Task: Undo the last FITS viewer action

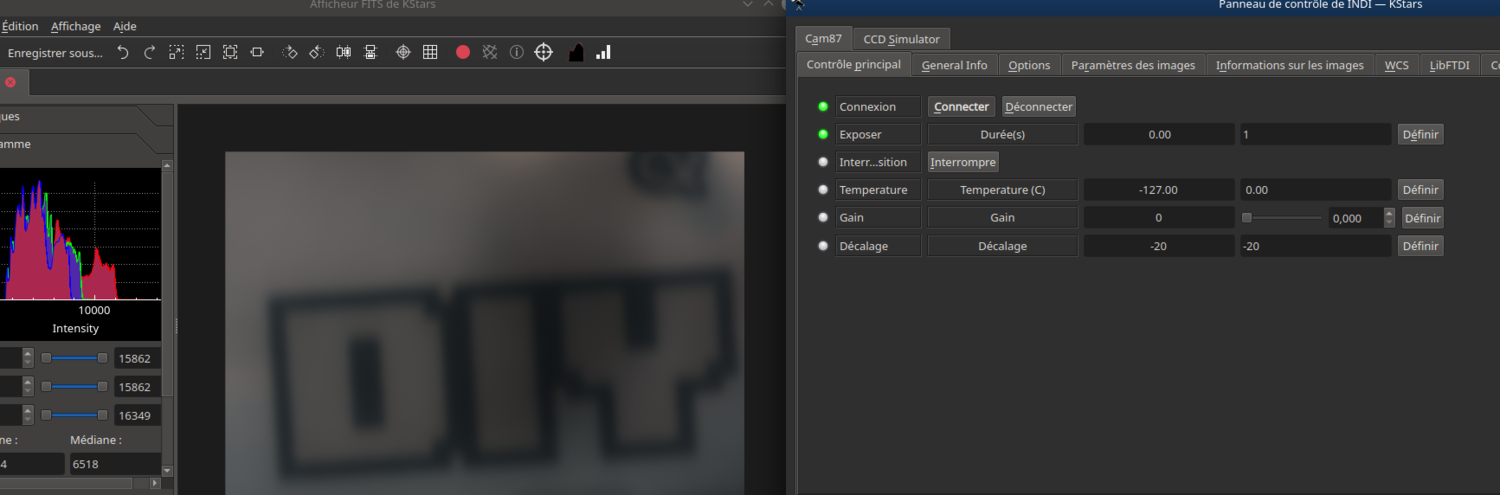Action: click(123, 52)
